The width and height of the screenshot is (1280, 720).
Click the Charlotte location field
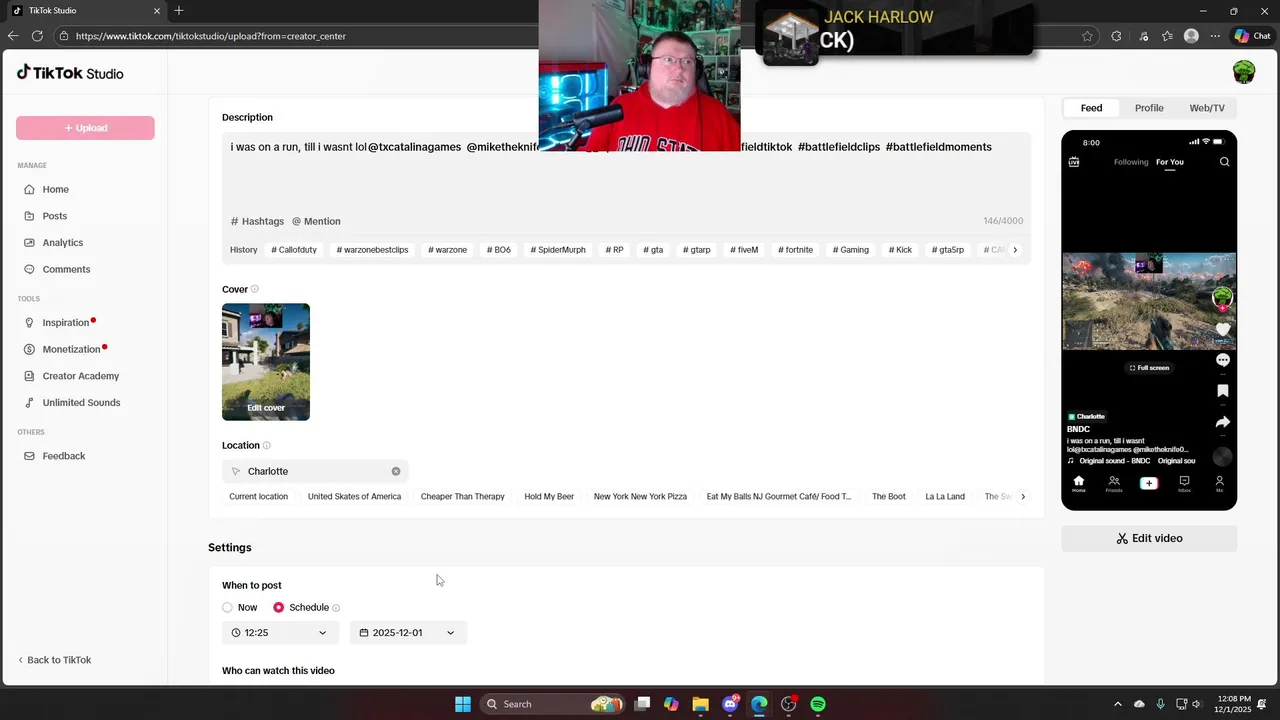pyautogui.click(x=315, y=471)
